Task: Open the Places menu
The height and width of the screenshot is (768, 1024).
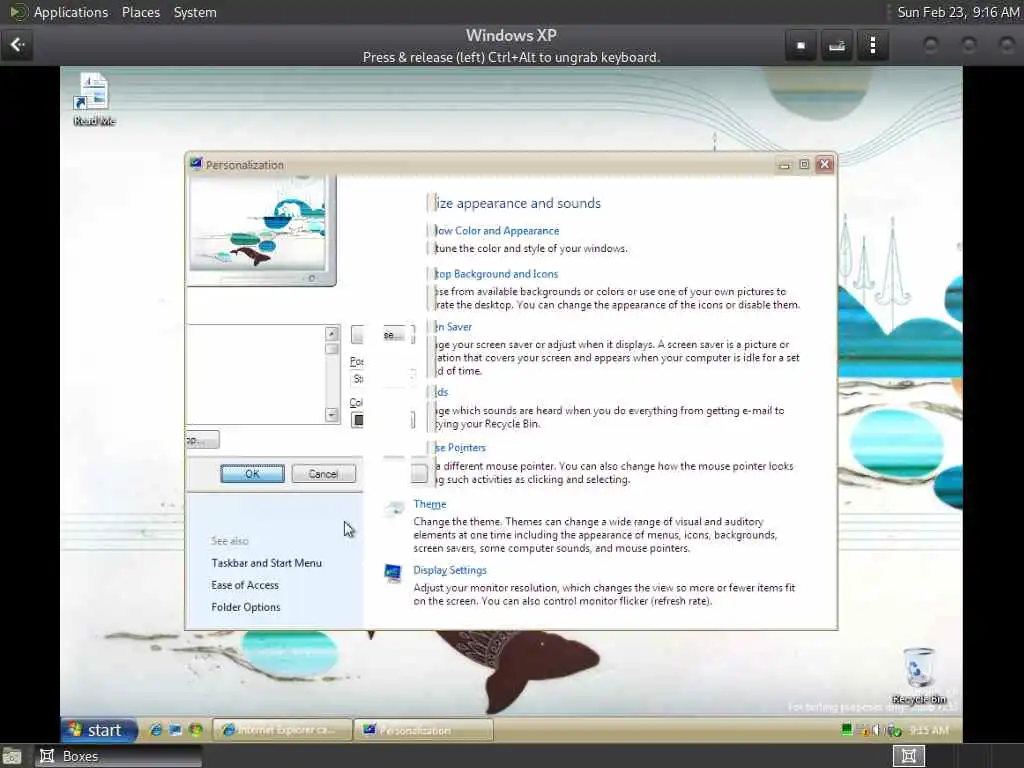Action: point(141,12)
